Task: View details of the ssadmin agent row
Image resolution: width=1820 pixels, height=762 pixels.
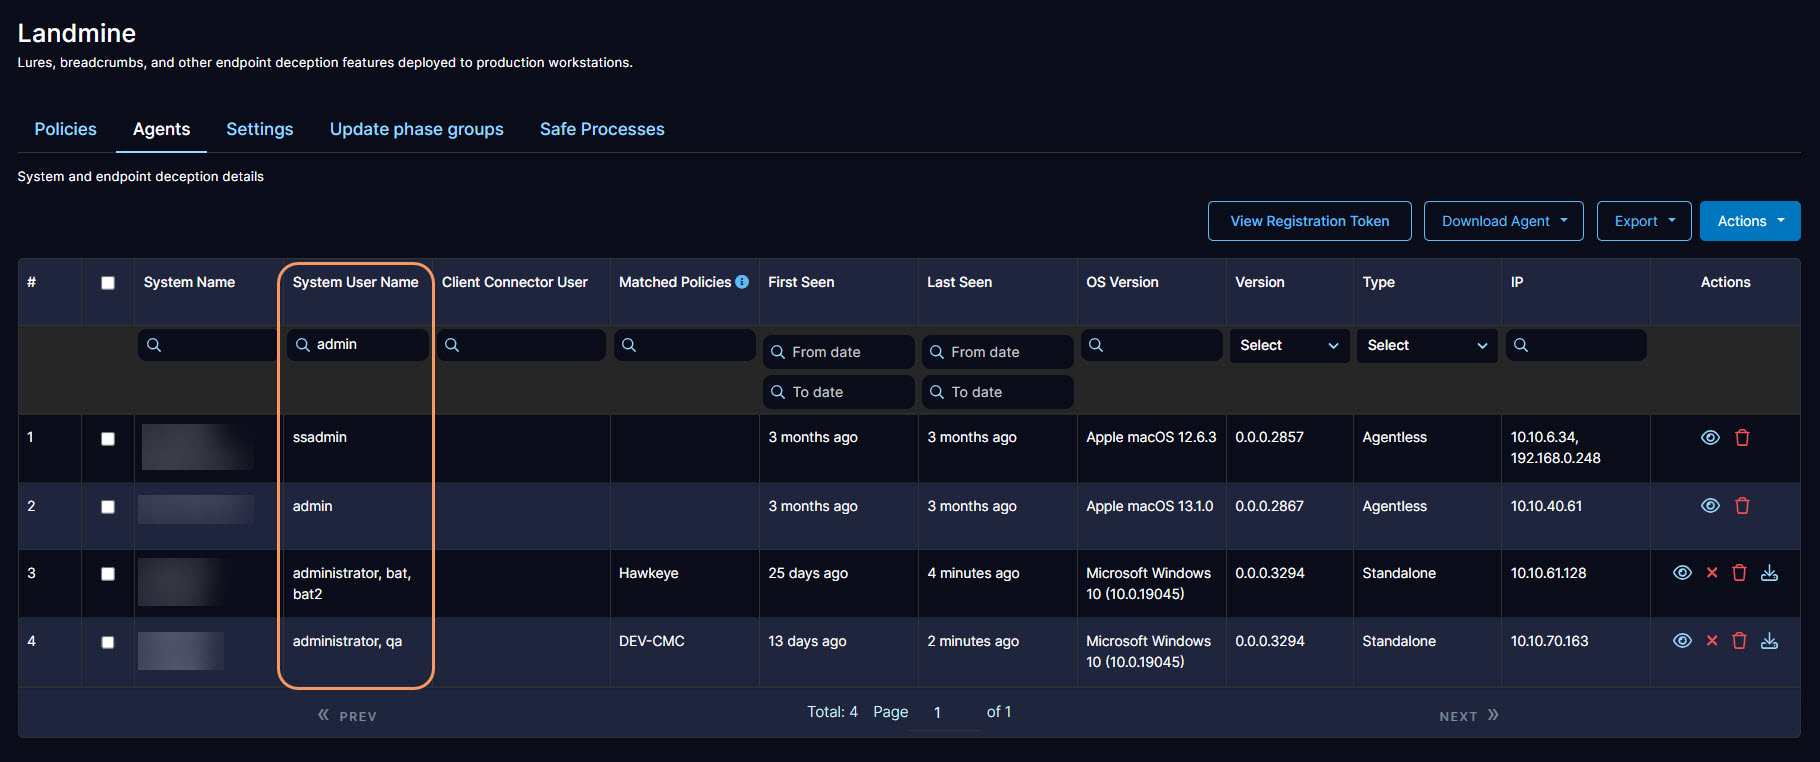Action: [x=1710, y=438]
